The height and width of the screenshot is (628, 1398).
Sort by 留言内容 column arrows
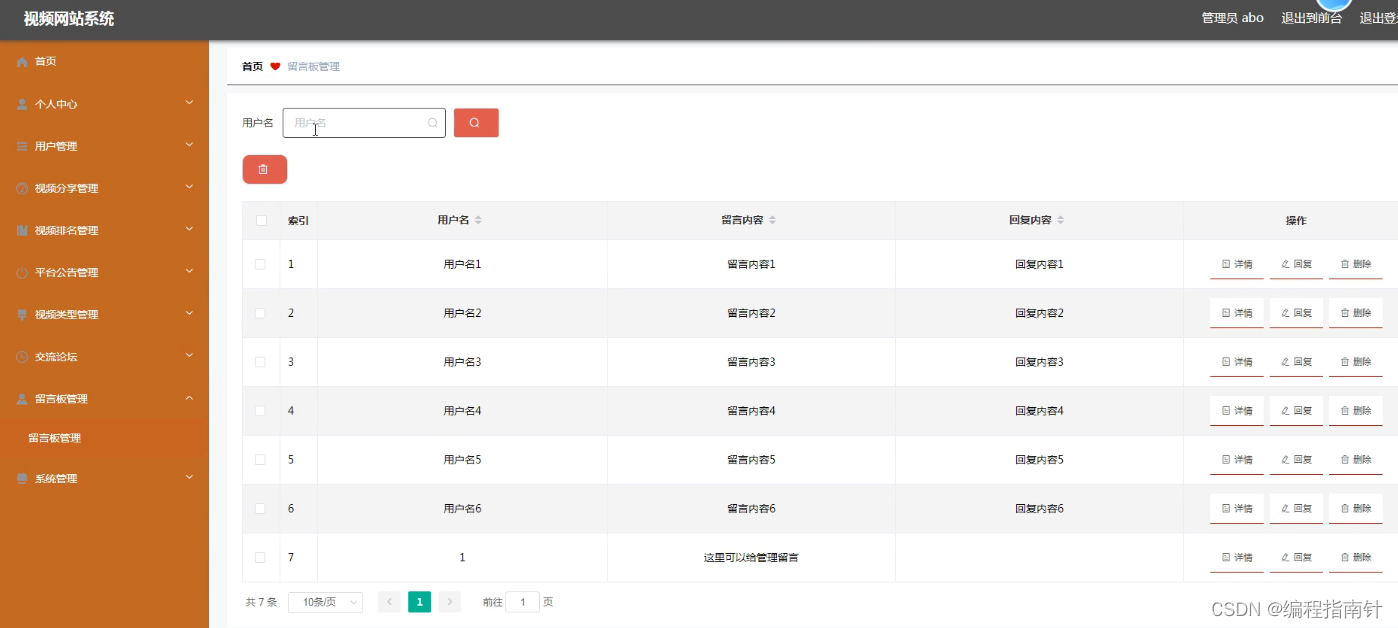point(772,220)
